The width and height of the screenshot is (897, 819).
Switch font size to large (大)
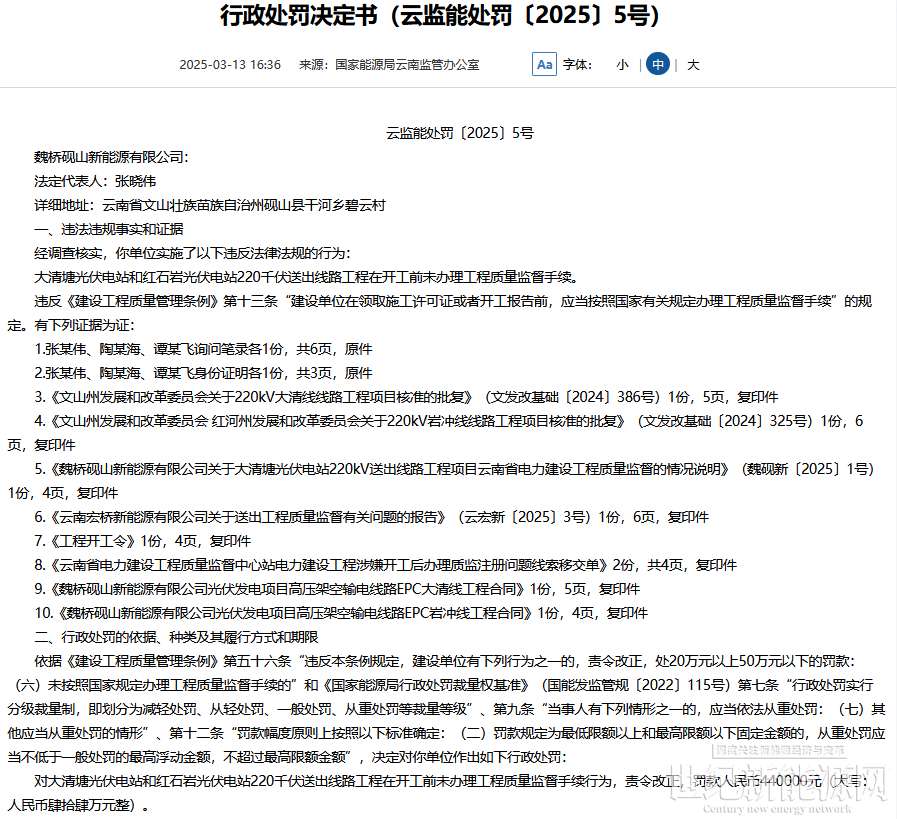pyautogui.click(x=693, y=64)
